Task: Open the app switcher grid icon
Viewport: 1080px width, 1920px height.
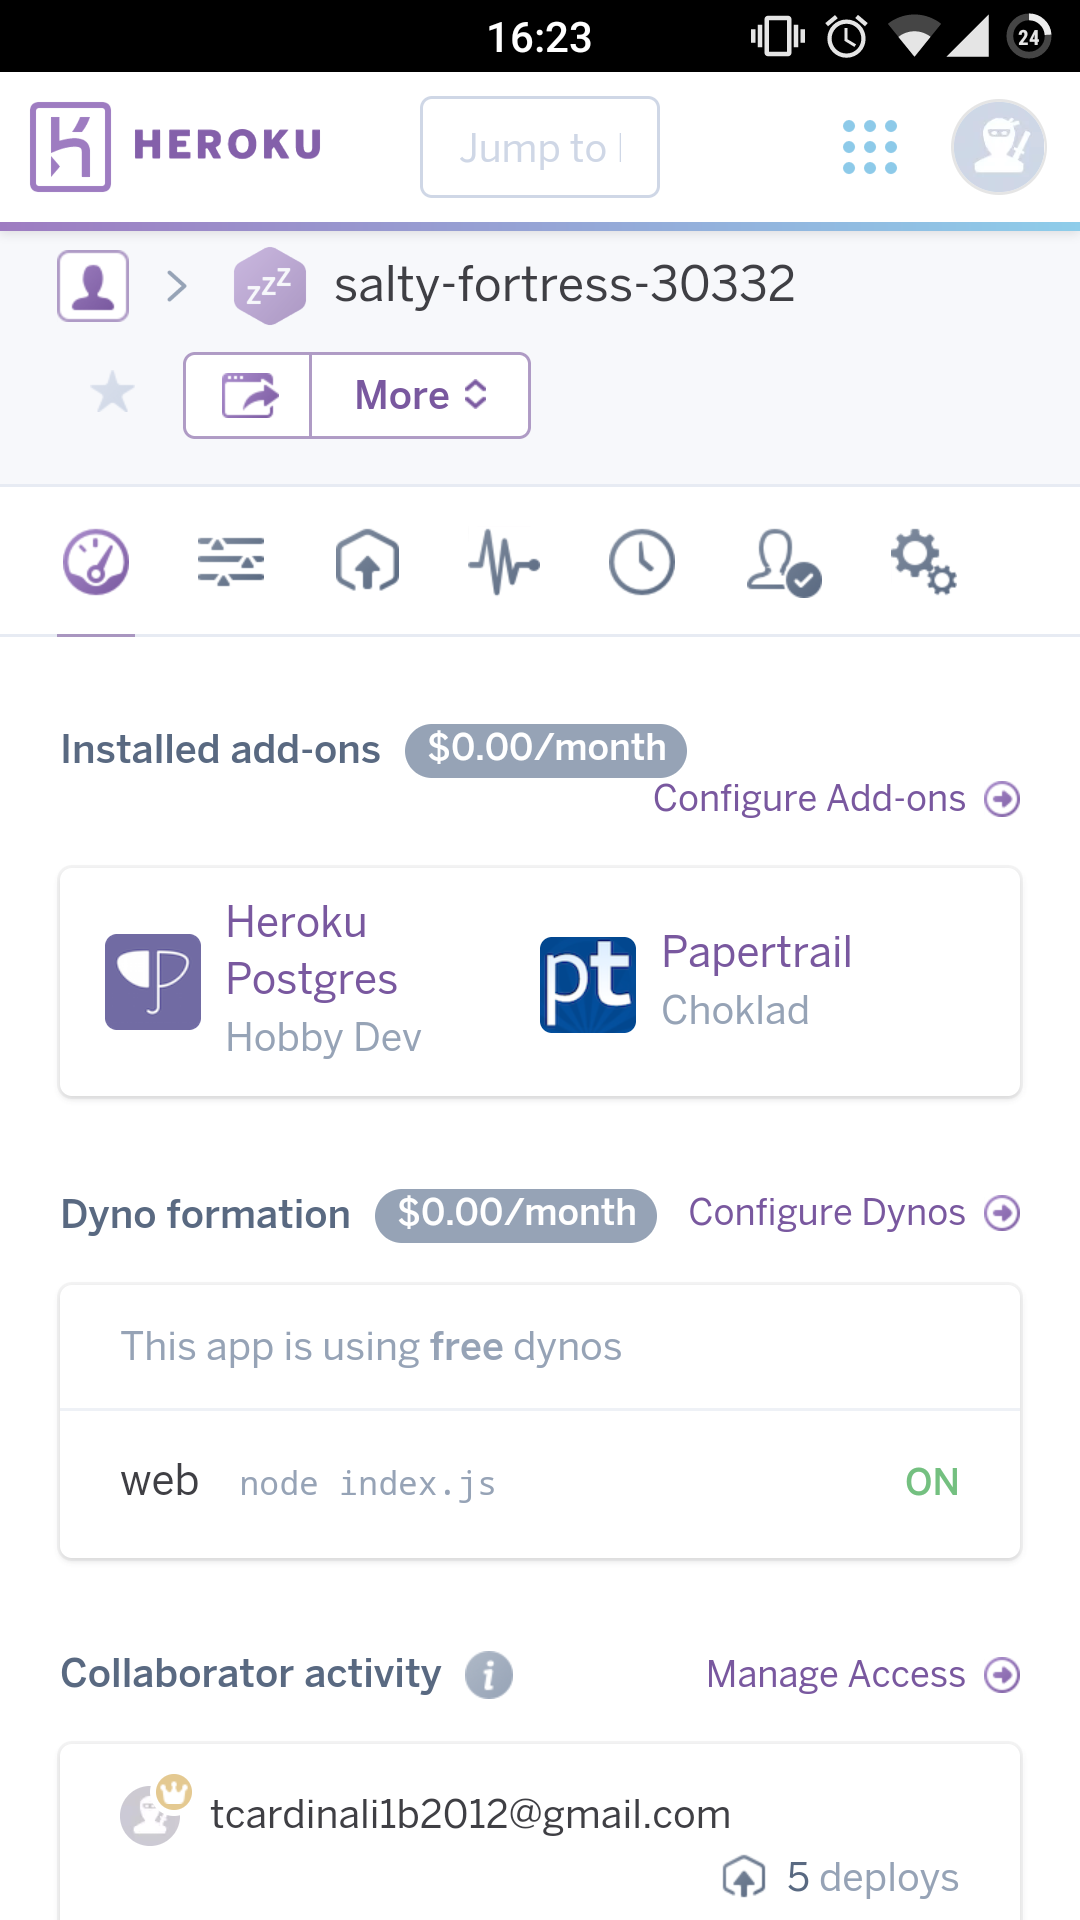Action: [x=869, y=147]
